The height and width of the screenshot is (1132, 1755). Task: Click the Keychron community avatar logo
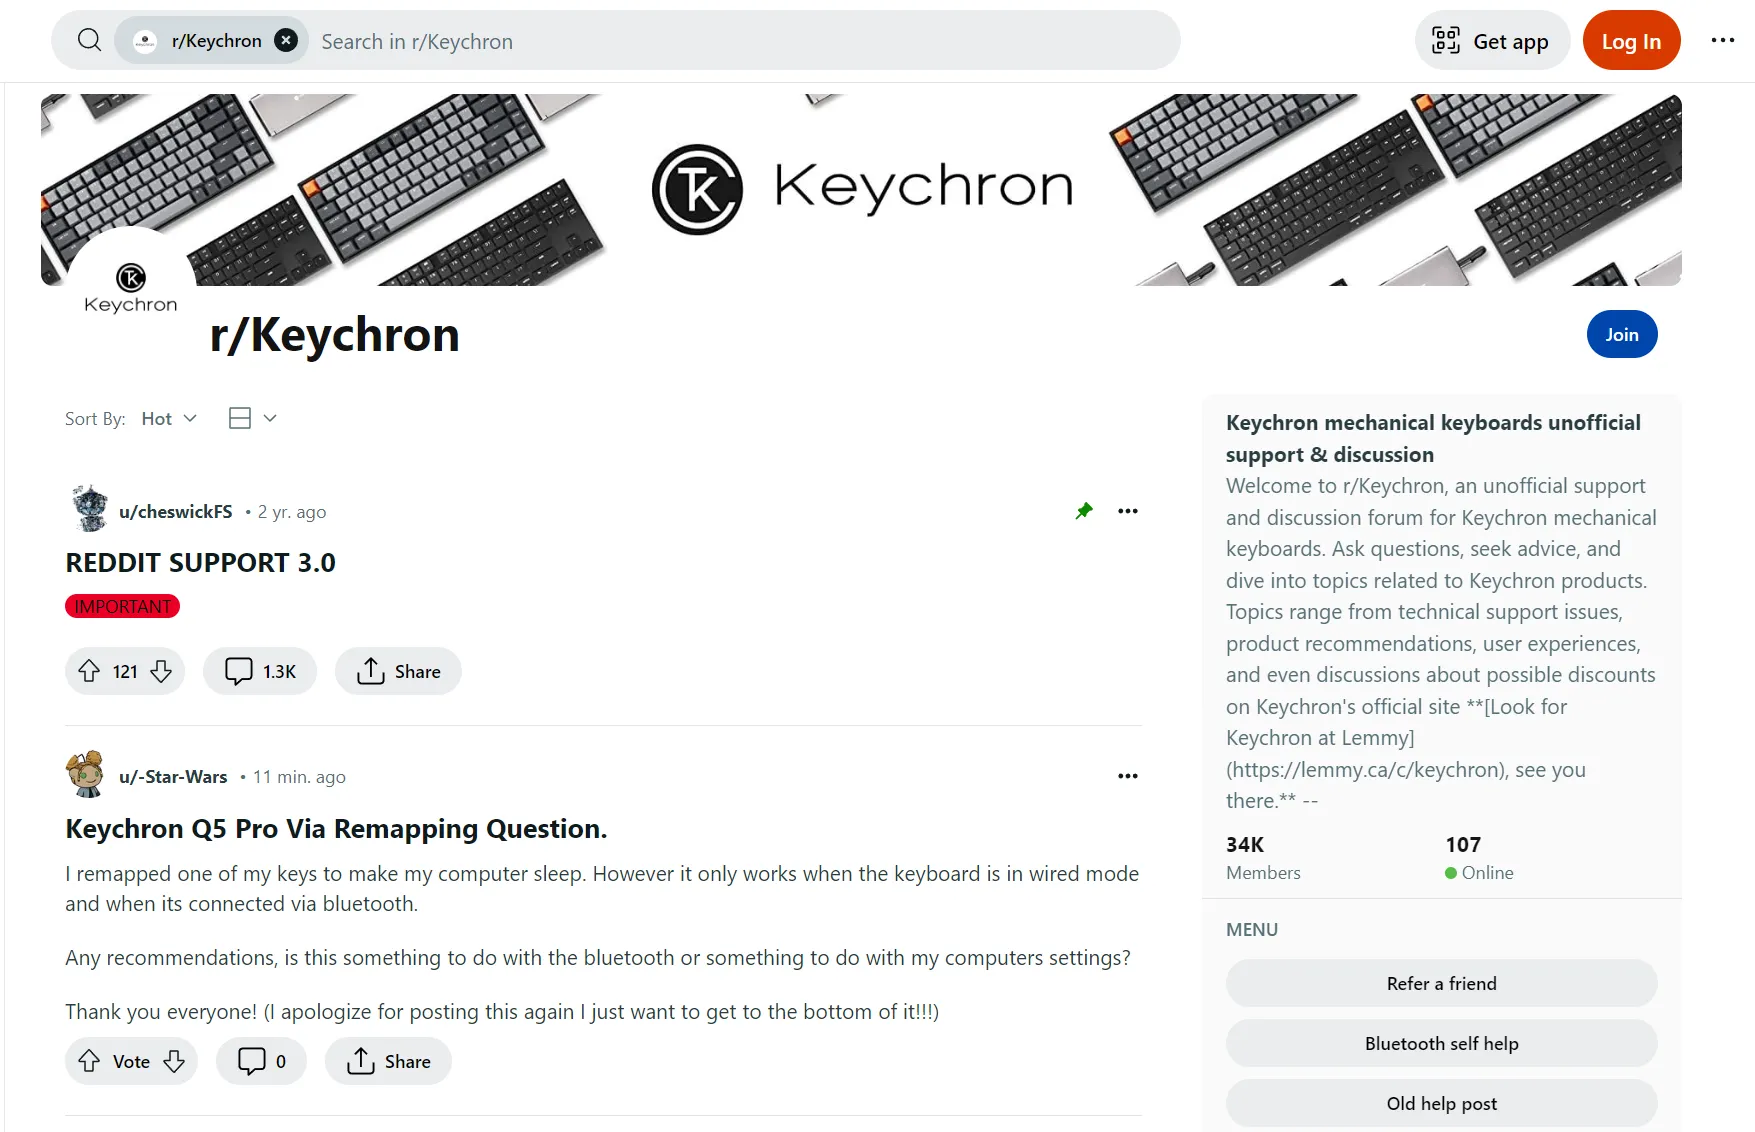(x=131, y=290)
